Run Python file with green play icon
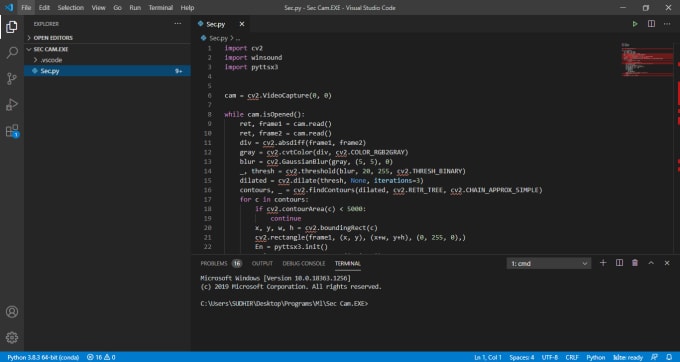 coord(635,24)
